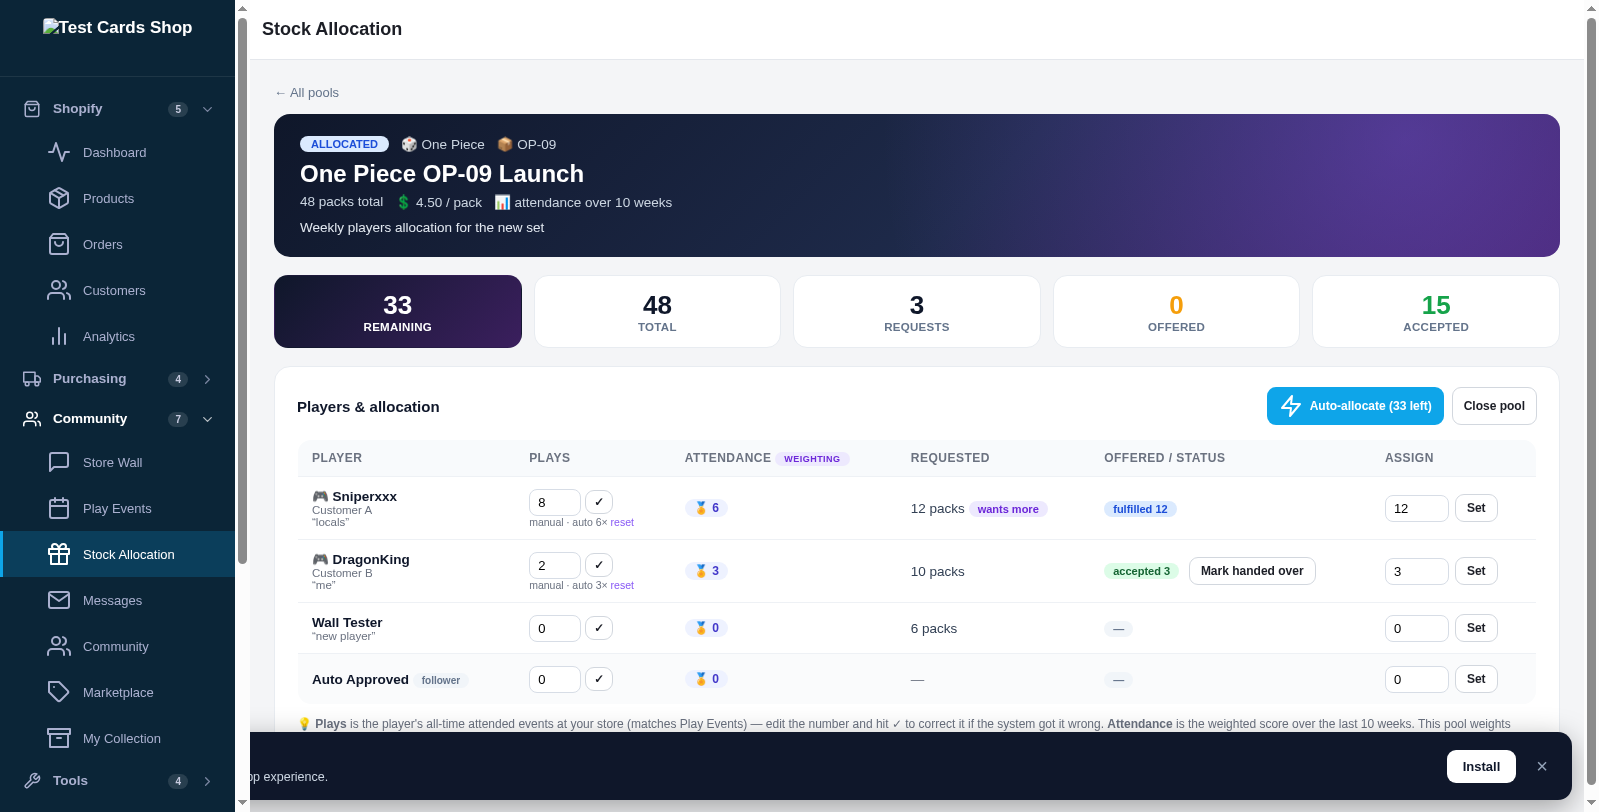Click the Messages envelope icon

[x=59, y=600]
